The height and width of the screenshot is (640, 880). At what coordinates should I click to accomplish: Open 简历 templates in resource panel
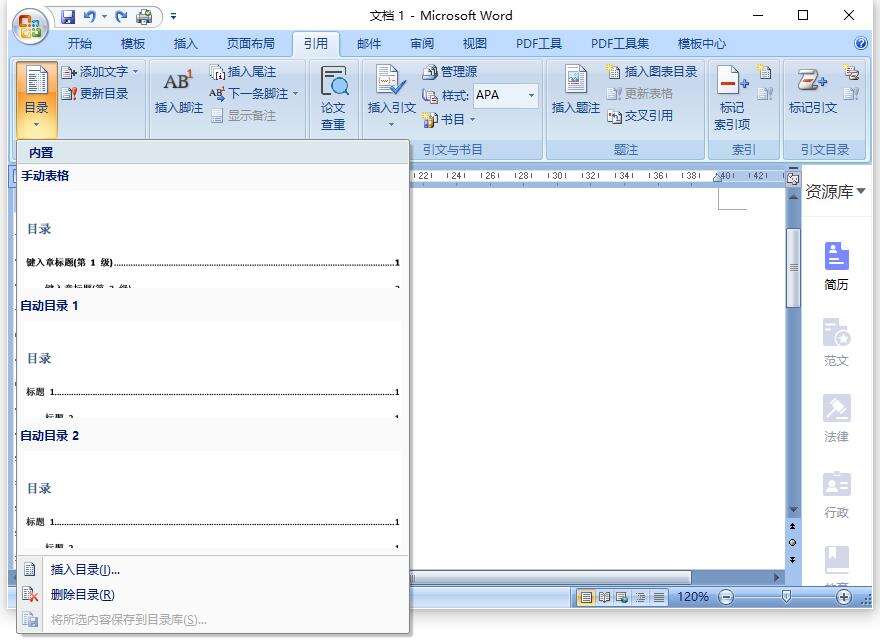pos(836,266)
